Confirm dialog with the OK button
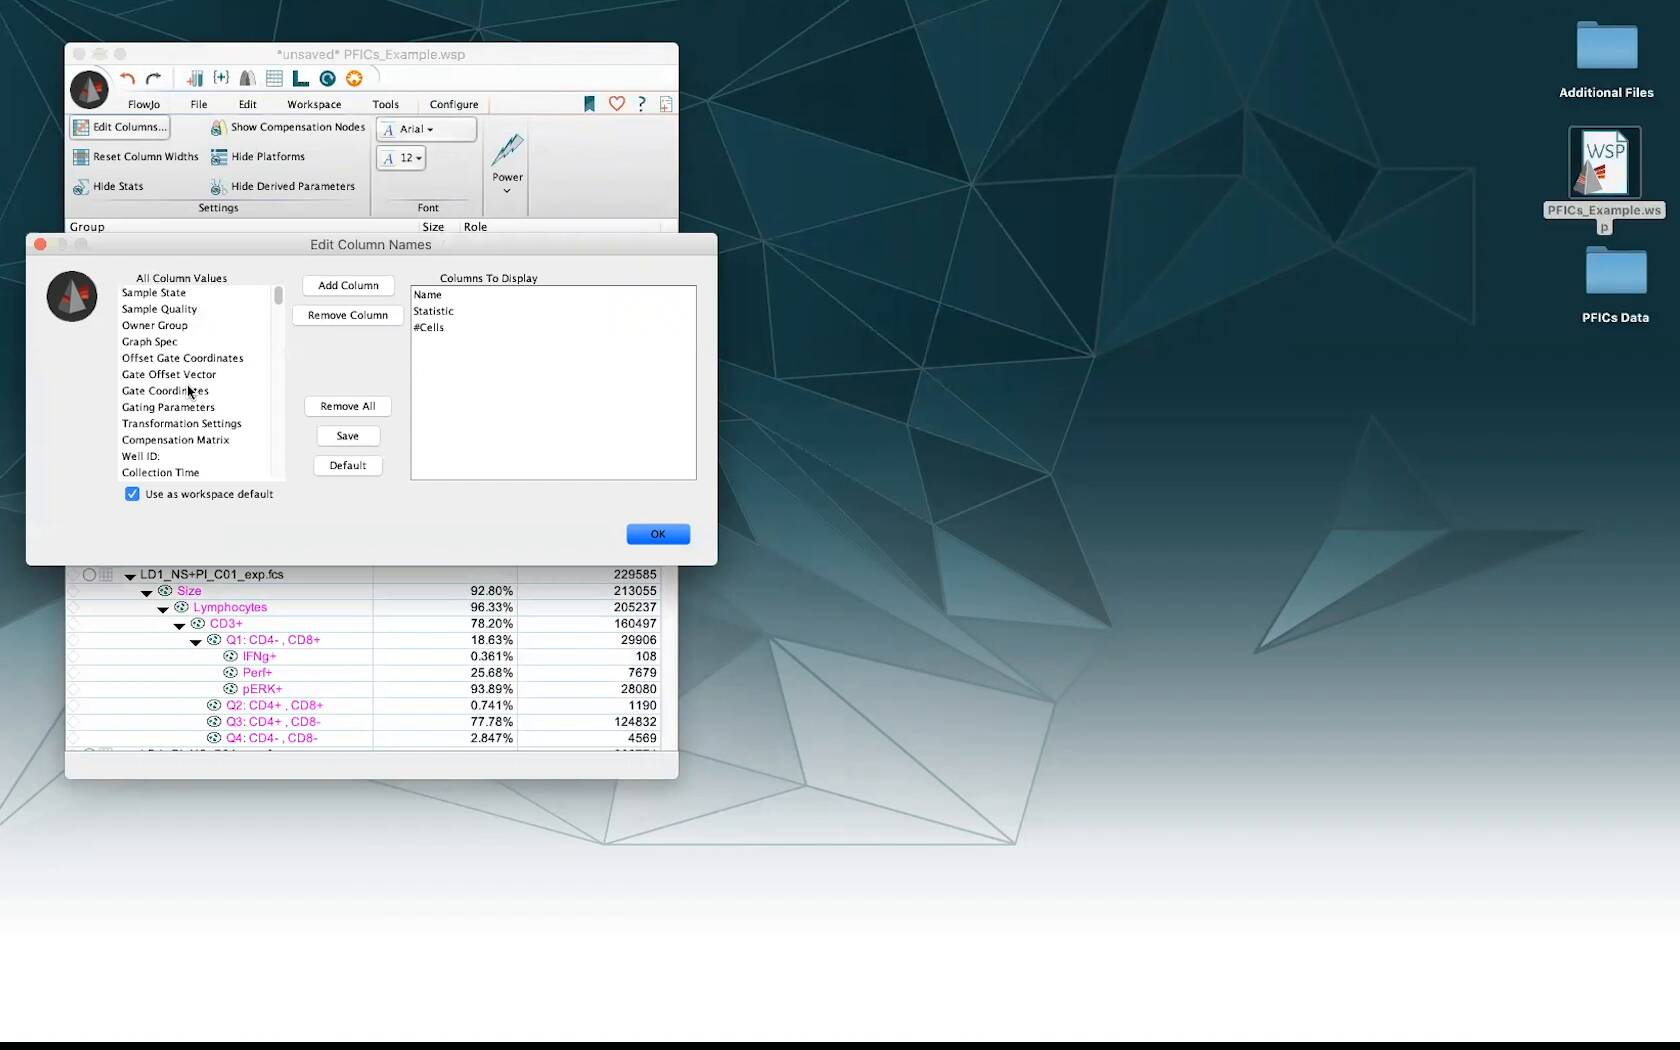Screen dimensions: 1680x1050 click(658, 534)
